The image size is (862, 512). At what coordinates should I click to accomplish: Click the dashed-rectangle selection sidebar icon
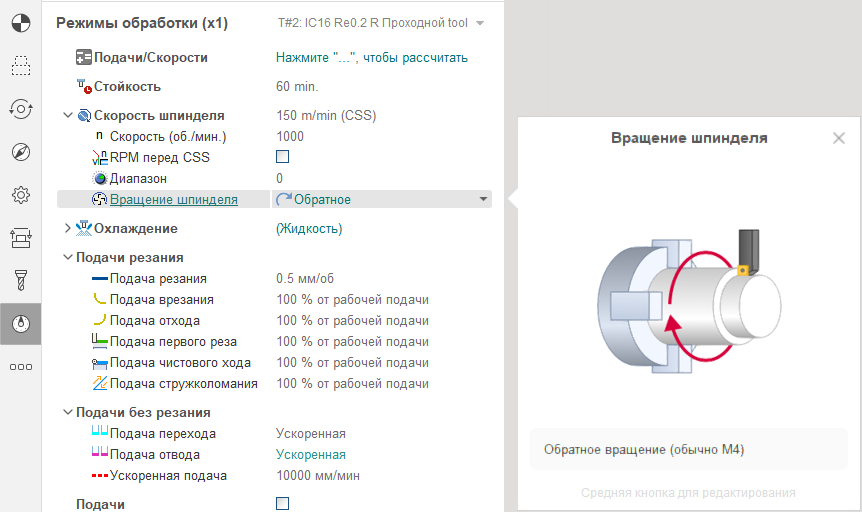pos(20,66)
